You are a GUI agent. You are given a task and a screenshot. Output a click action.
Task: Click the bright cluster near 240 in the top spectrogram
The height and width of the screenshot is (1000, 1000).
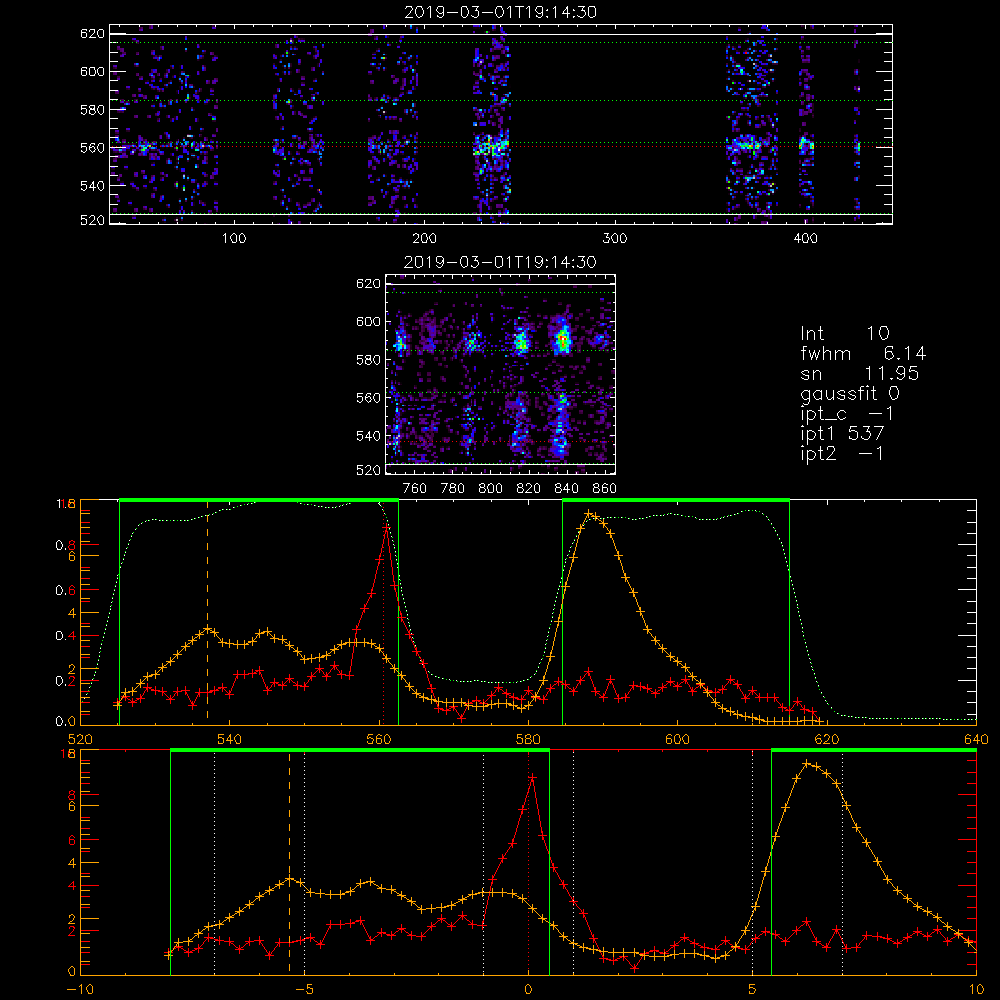point(491,148)
